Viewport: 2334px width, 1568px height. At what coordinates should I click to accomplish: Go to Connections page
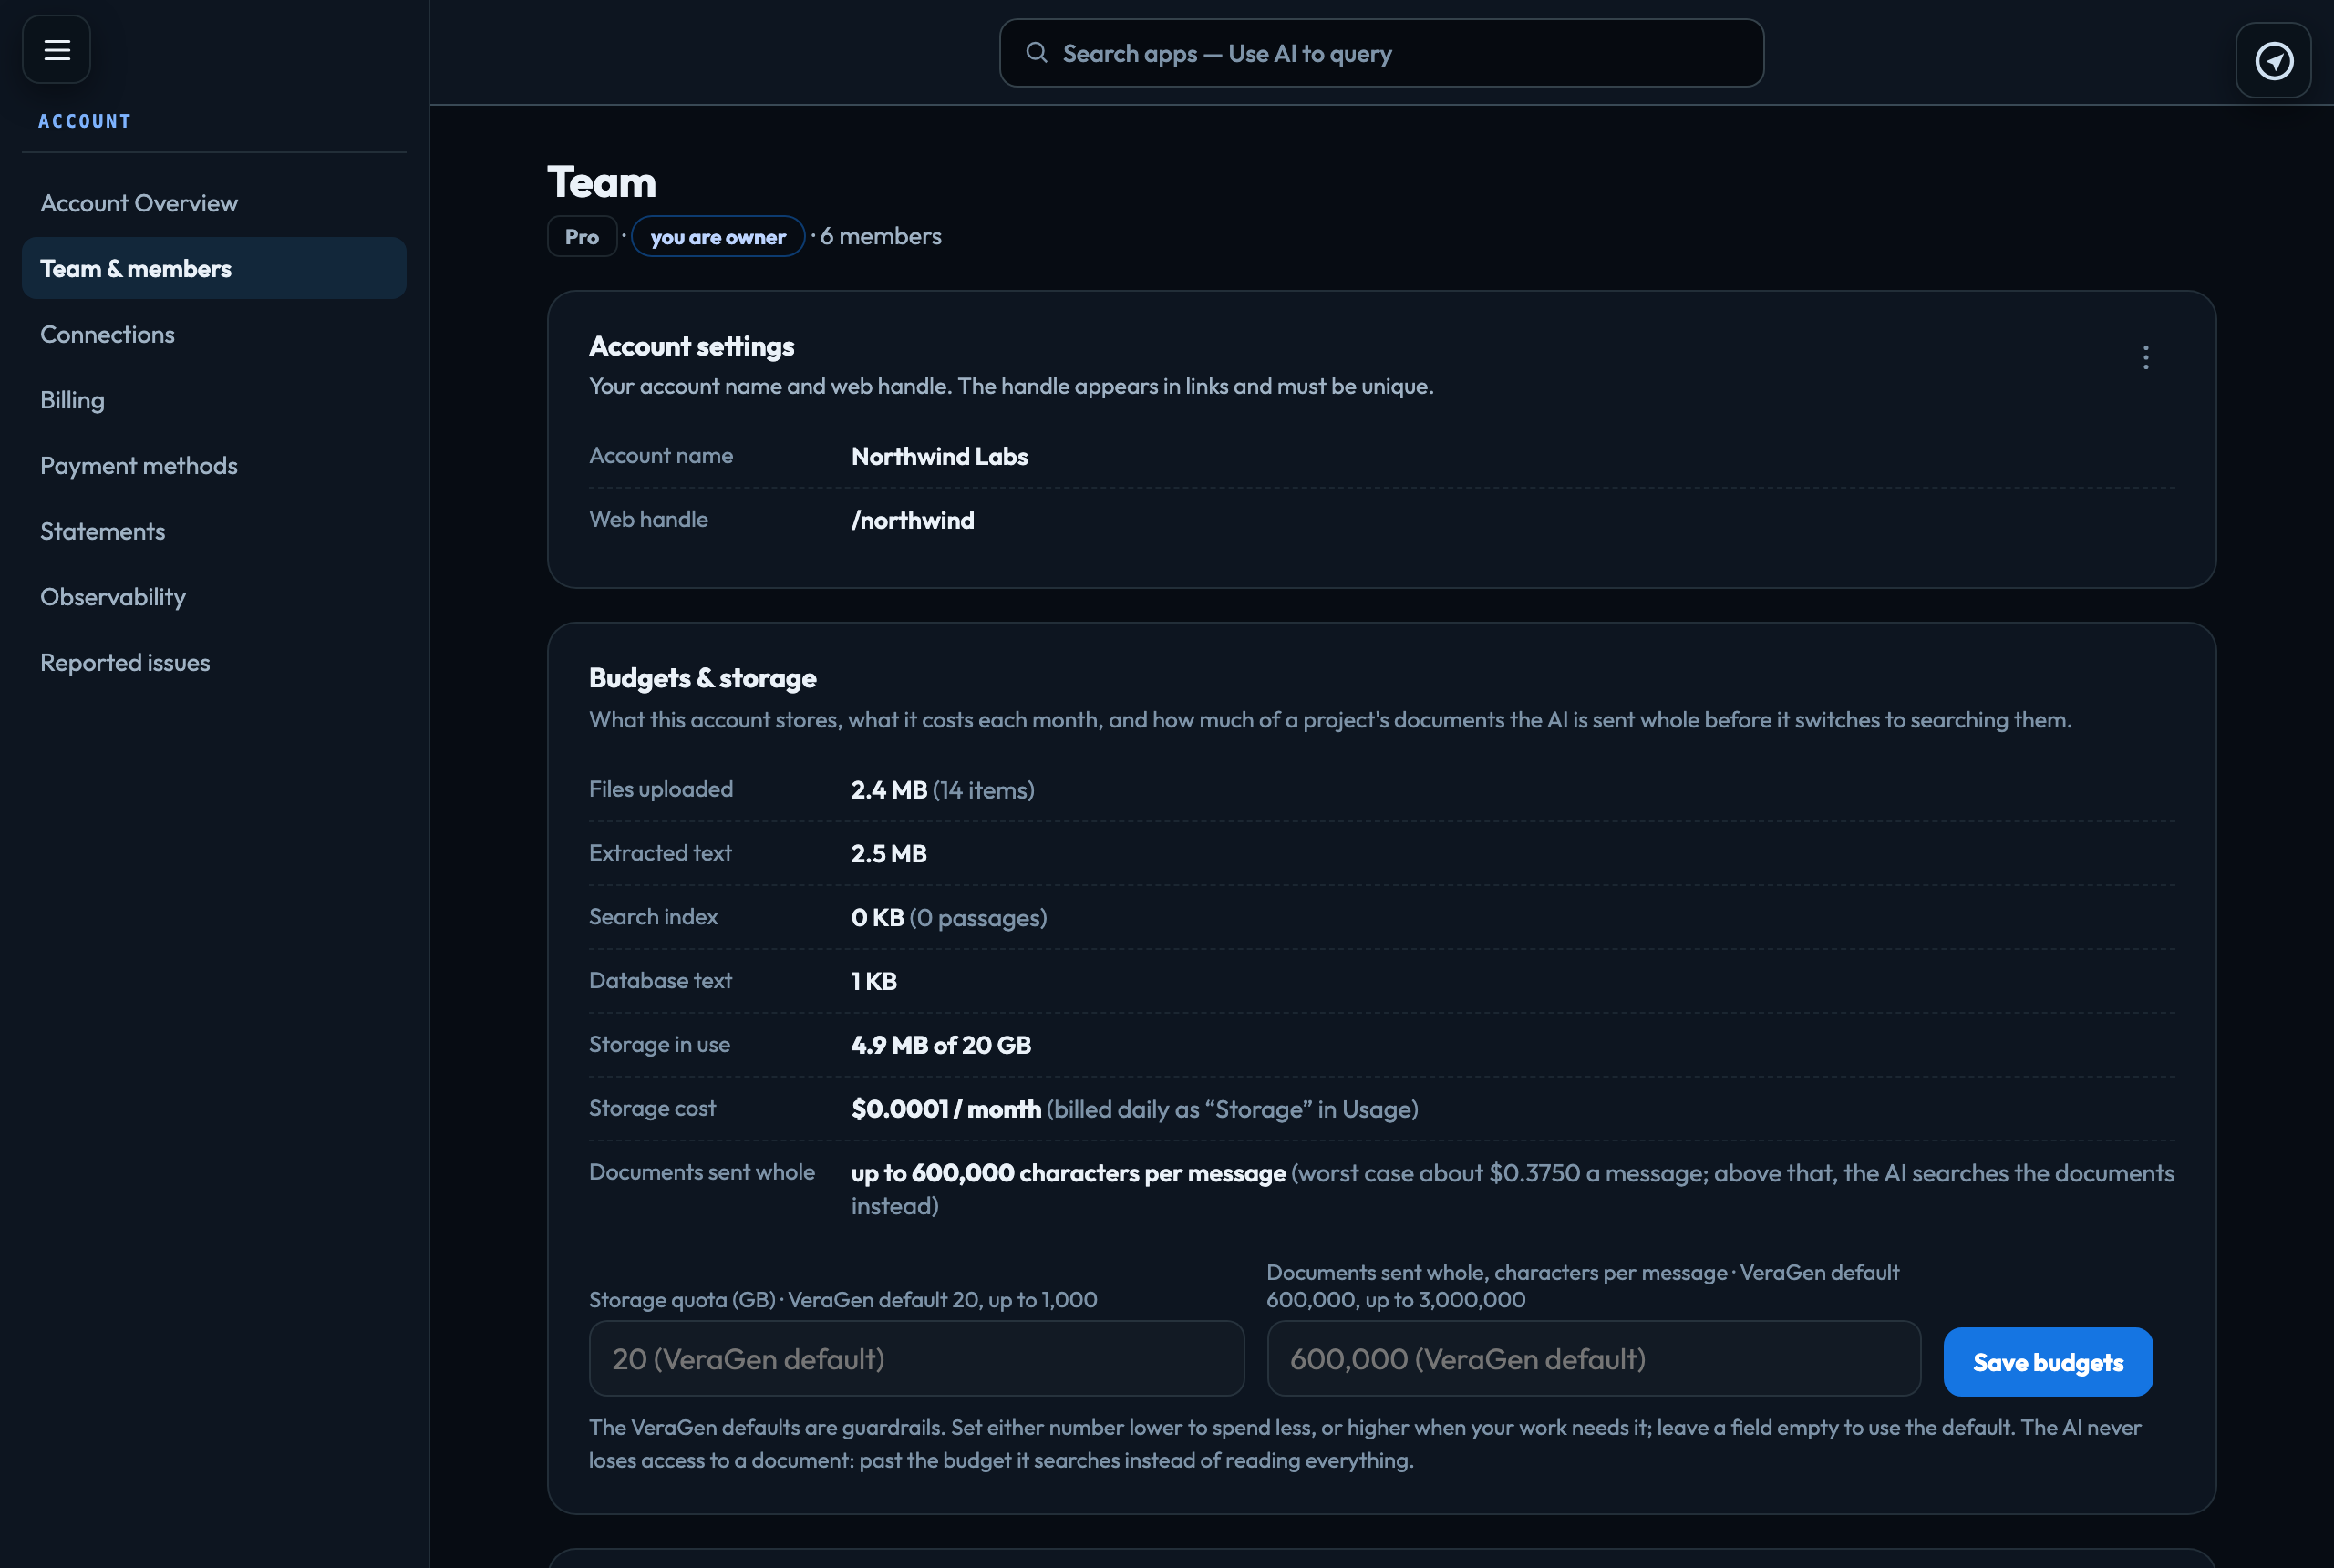(214, 334)
